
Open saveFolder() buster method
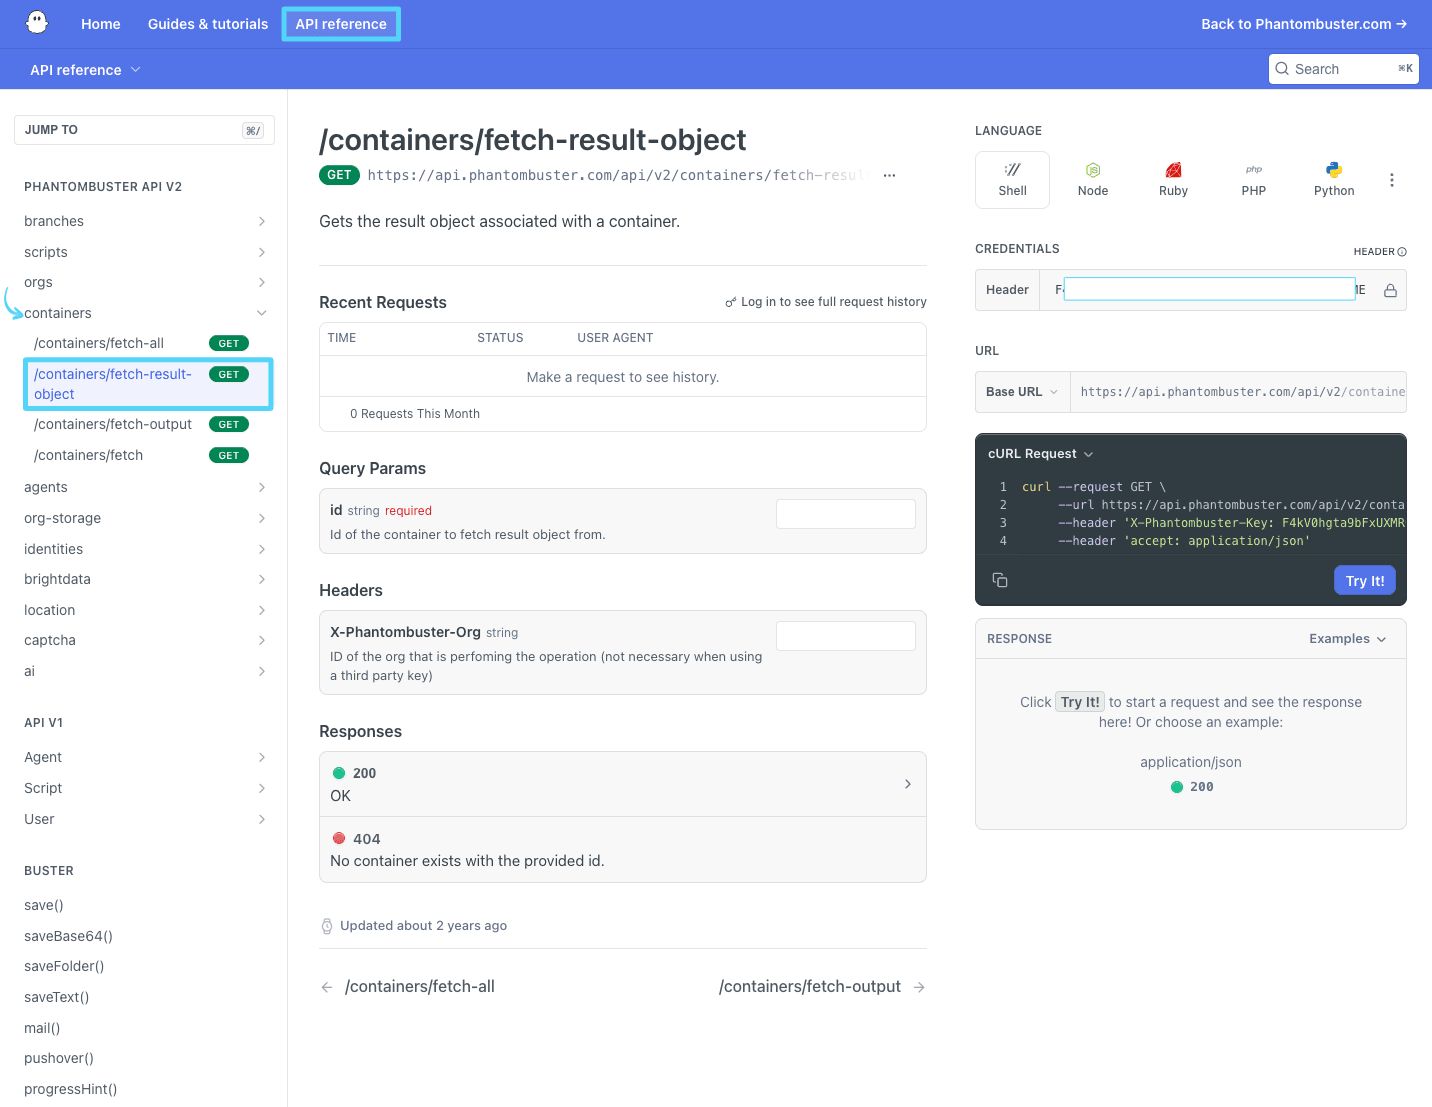coord(64,966)
